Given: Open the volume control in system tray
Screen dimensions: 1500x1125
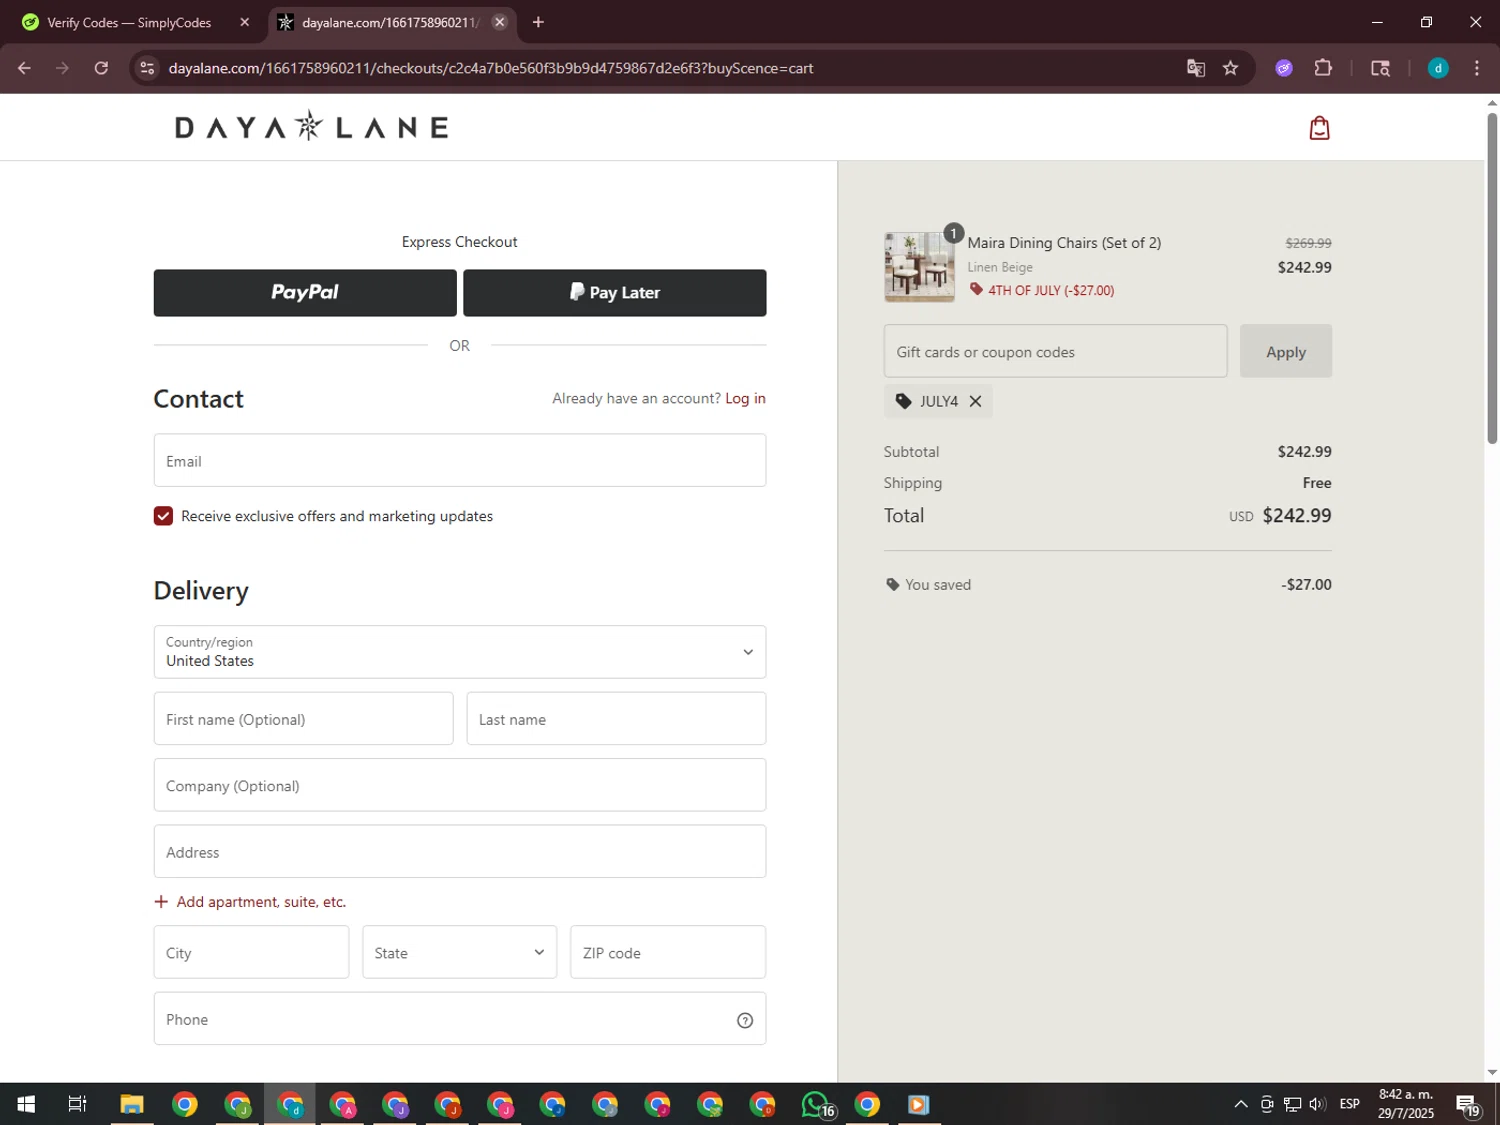Looking at the screenshot, I should [1317, 1104].
